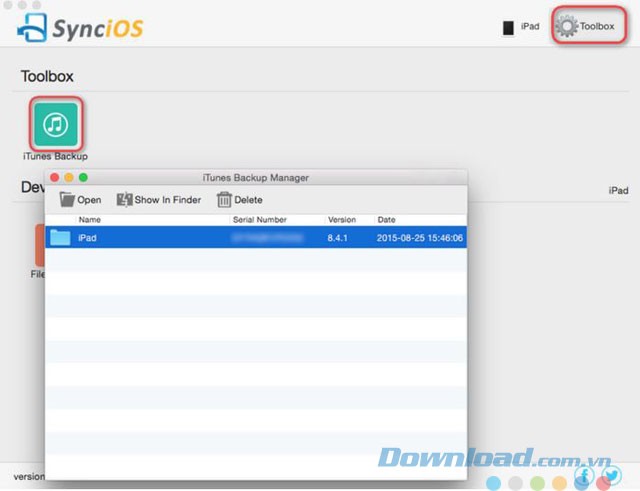Image resolution: width=640 pixels, height=491 pixels.
Task: Minimize the iTunes Backup Manager window
Action: point(69,178)
